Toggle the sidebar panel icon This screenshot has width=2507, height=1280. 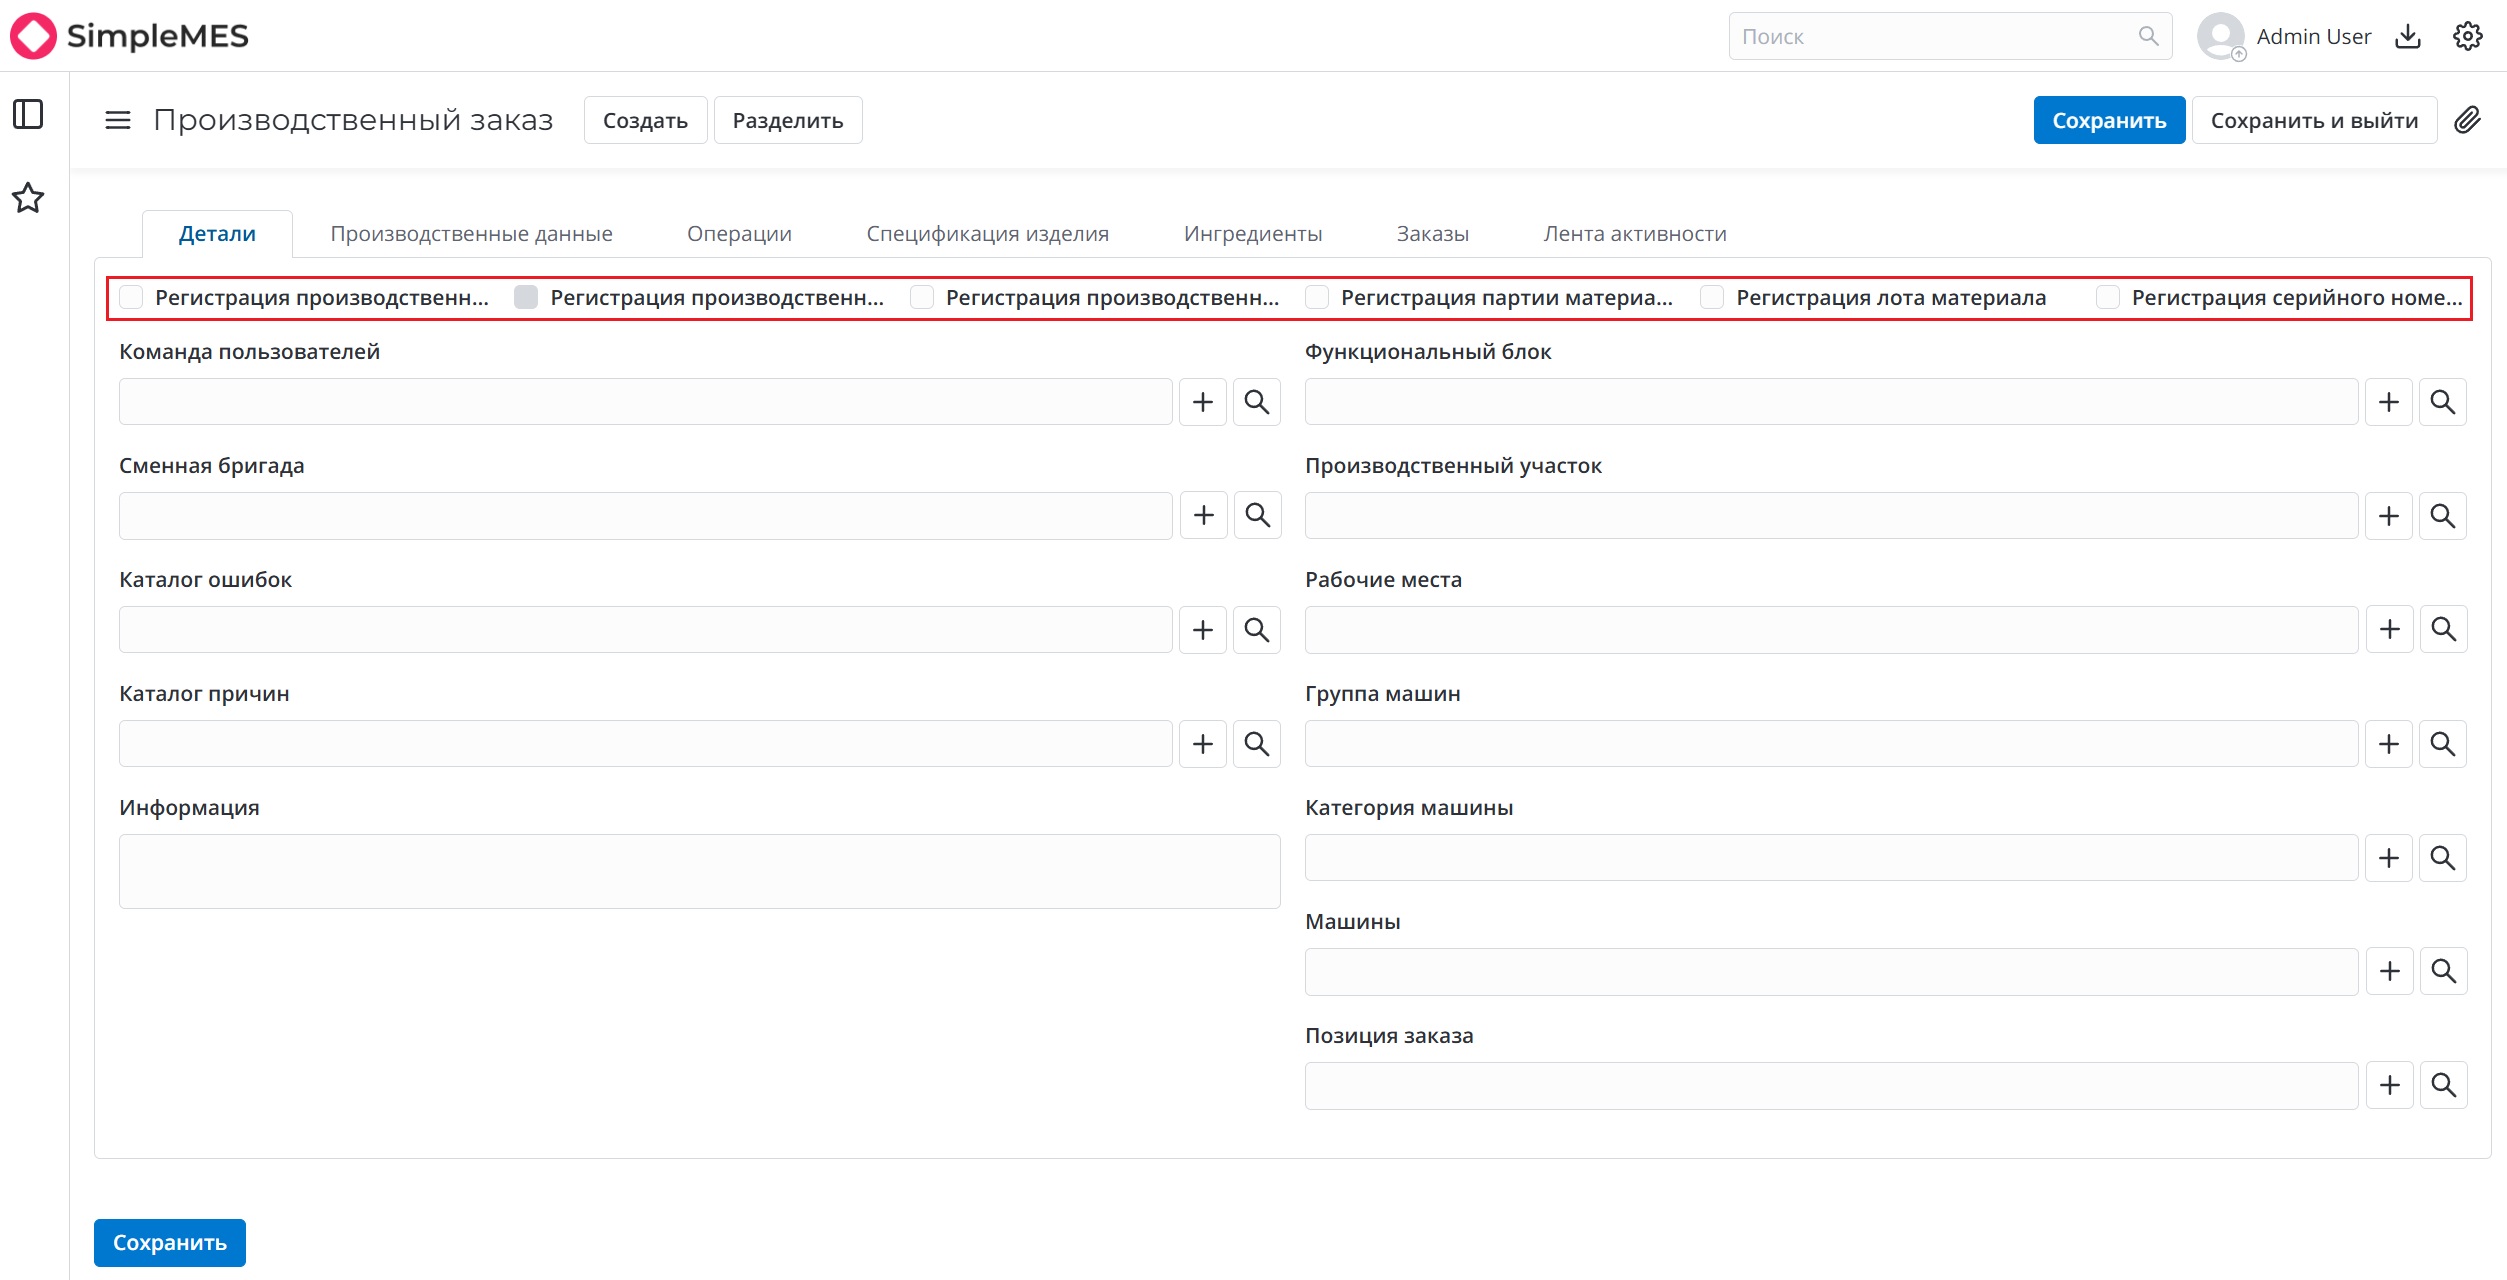coord(28,114)
